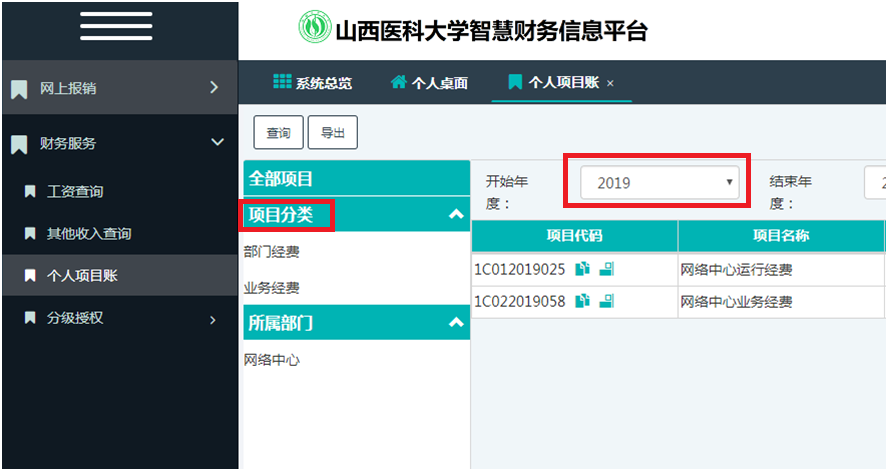Image resolution: width=888 pixels, height=471 pixels.
Task: Click the document icon for project 1C022019058
Action: pos(583,301)
